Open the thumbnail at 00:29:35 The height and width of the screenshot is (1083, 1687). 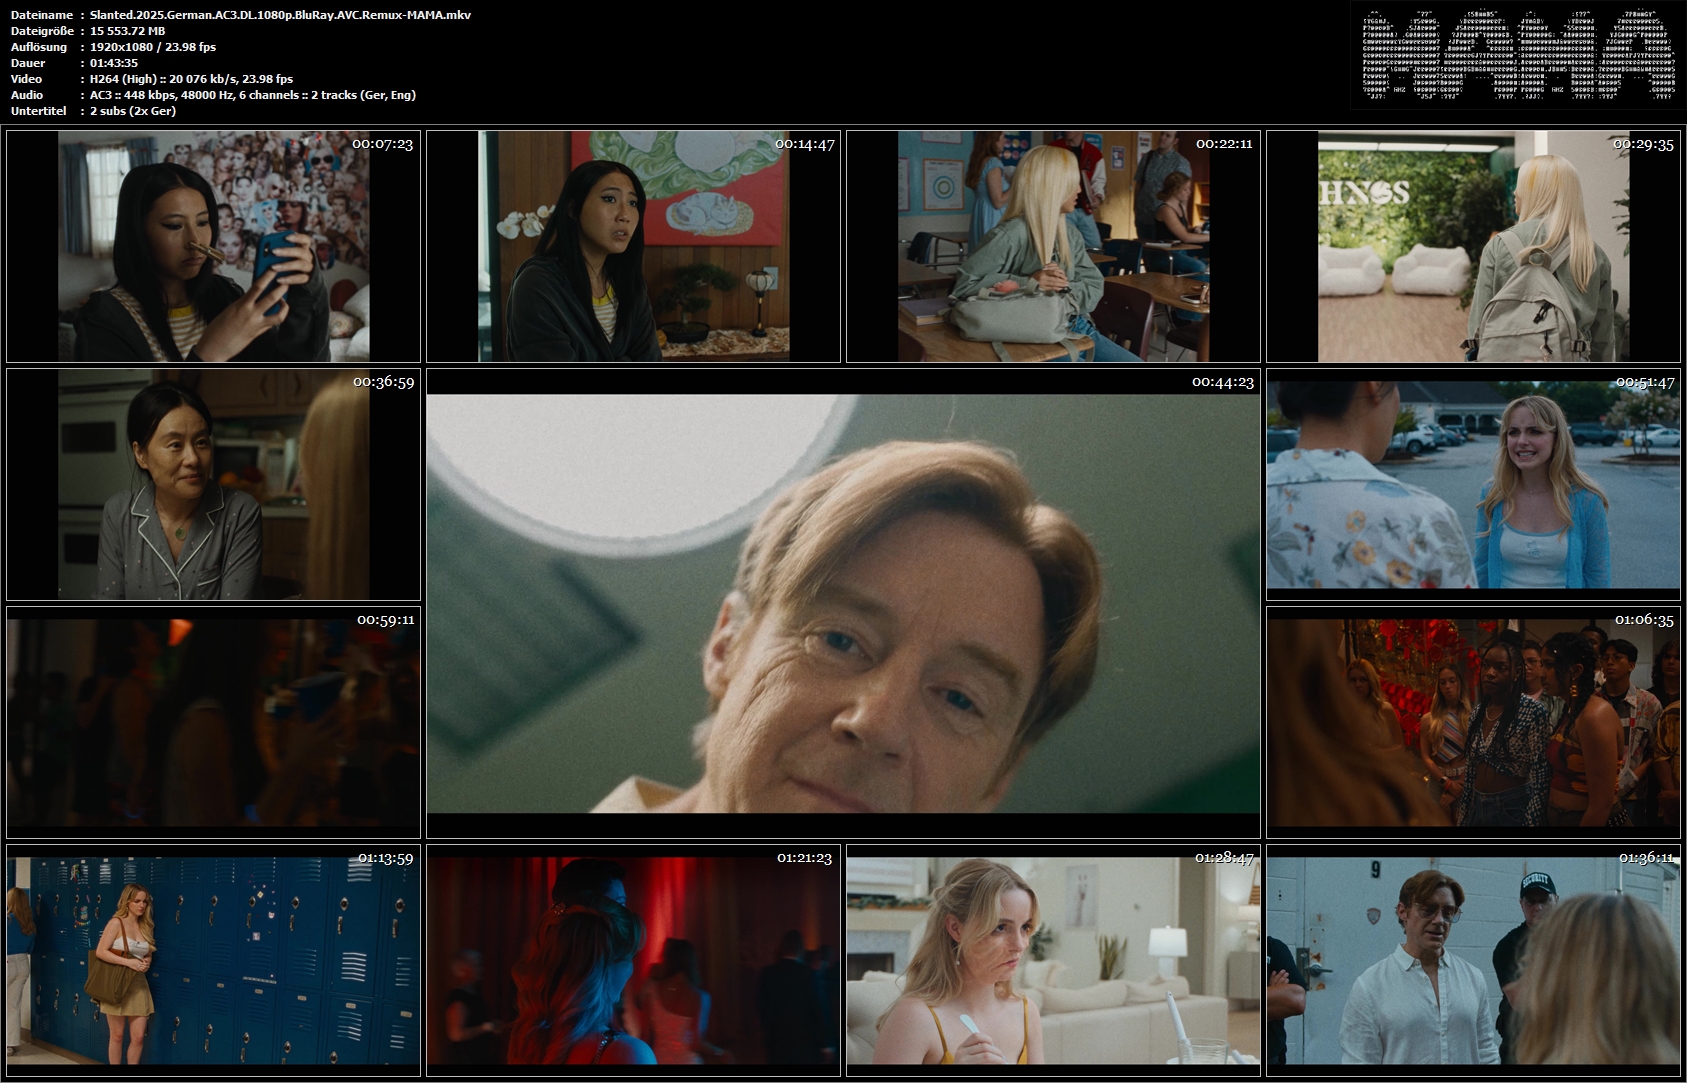point(1473,246)
